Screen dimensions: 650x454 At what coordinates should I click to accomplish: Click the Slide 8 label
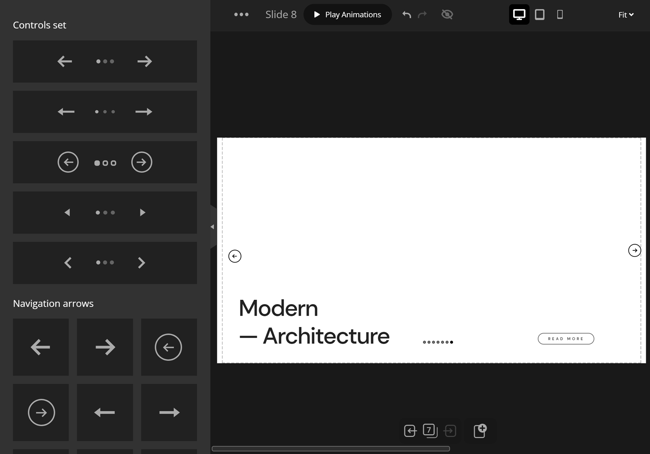281,15
